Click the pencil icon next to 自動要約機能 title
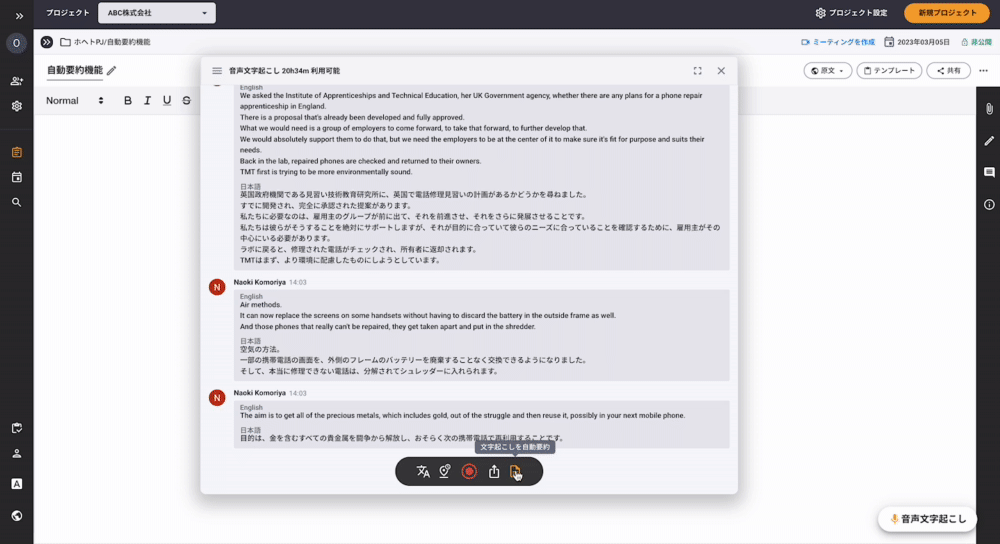1000x544 pixels. 112,71
